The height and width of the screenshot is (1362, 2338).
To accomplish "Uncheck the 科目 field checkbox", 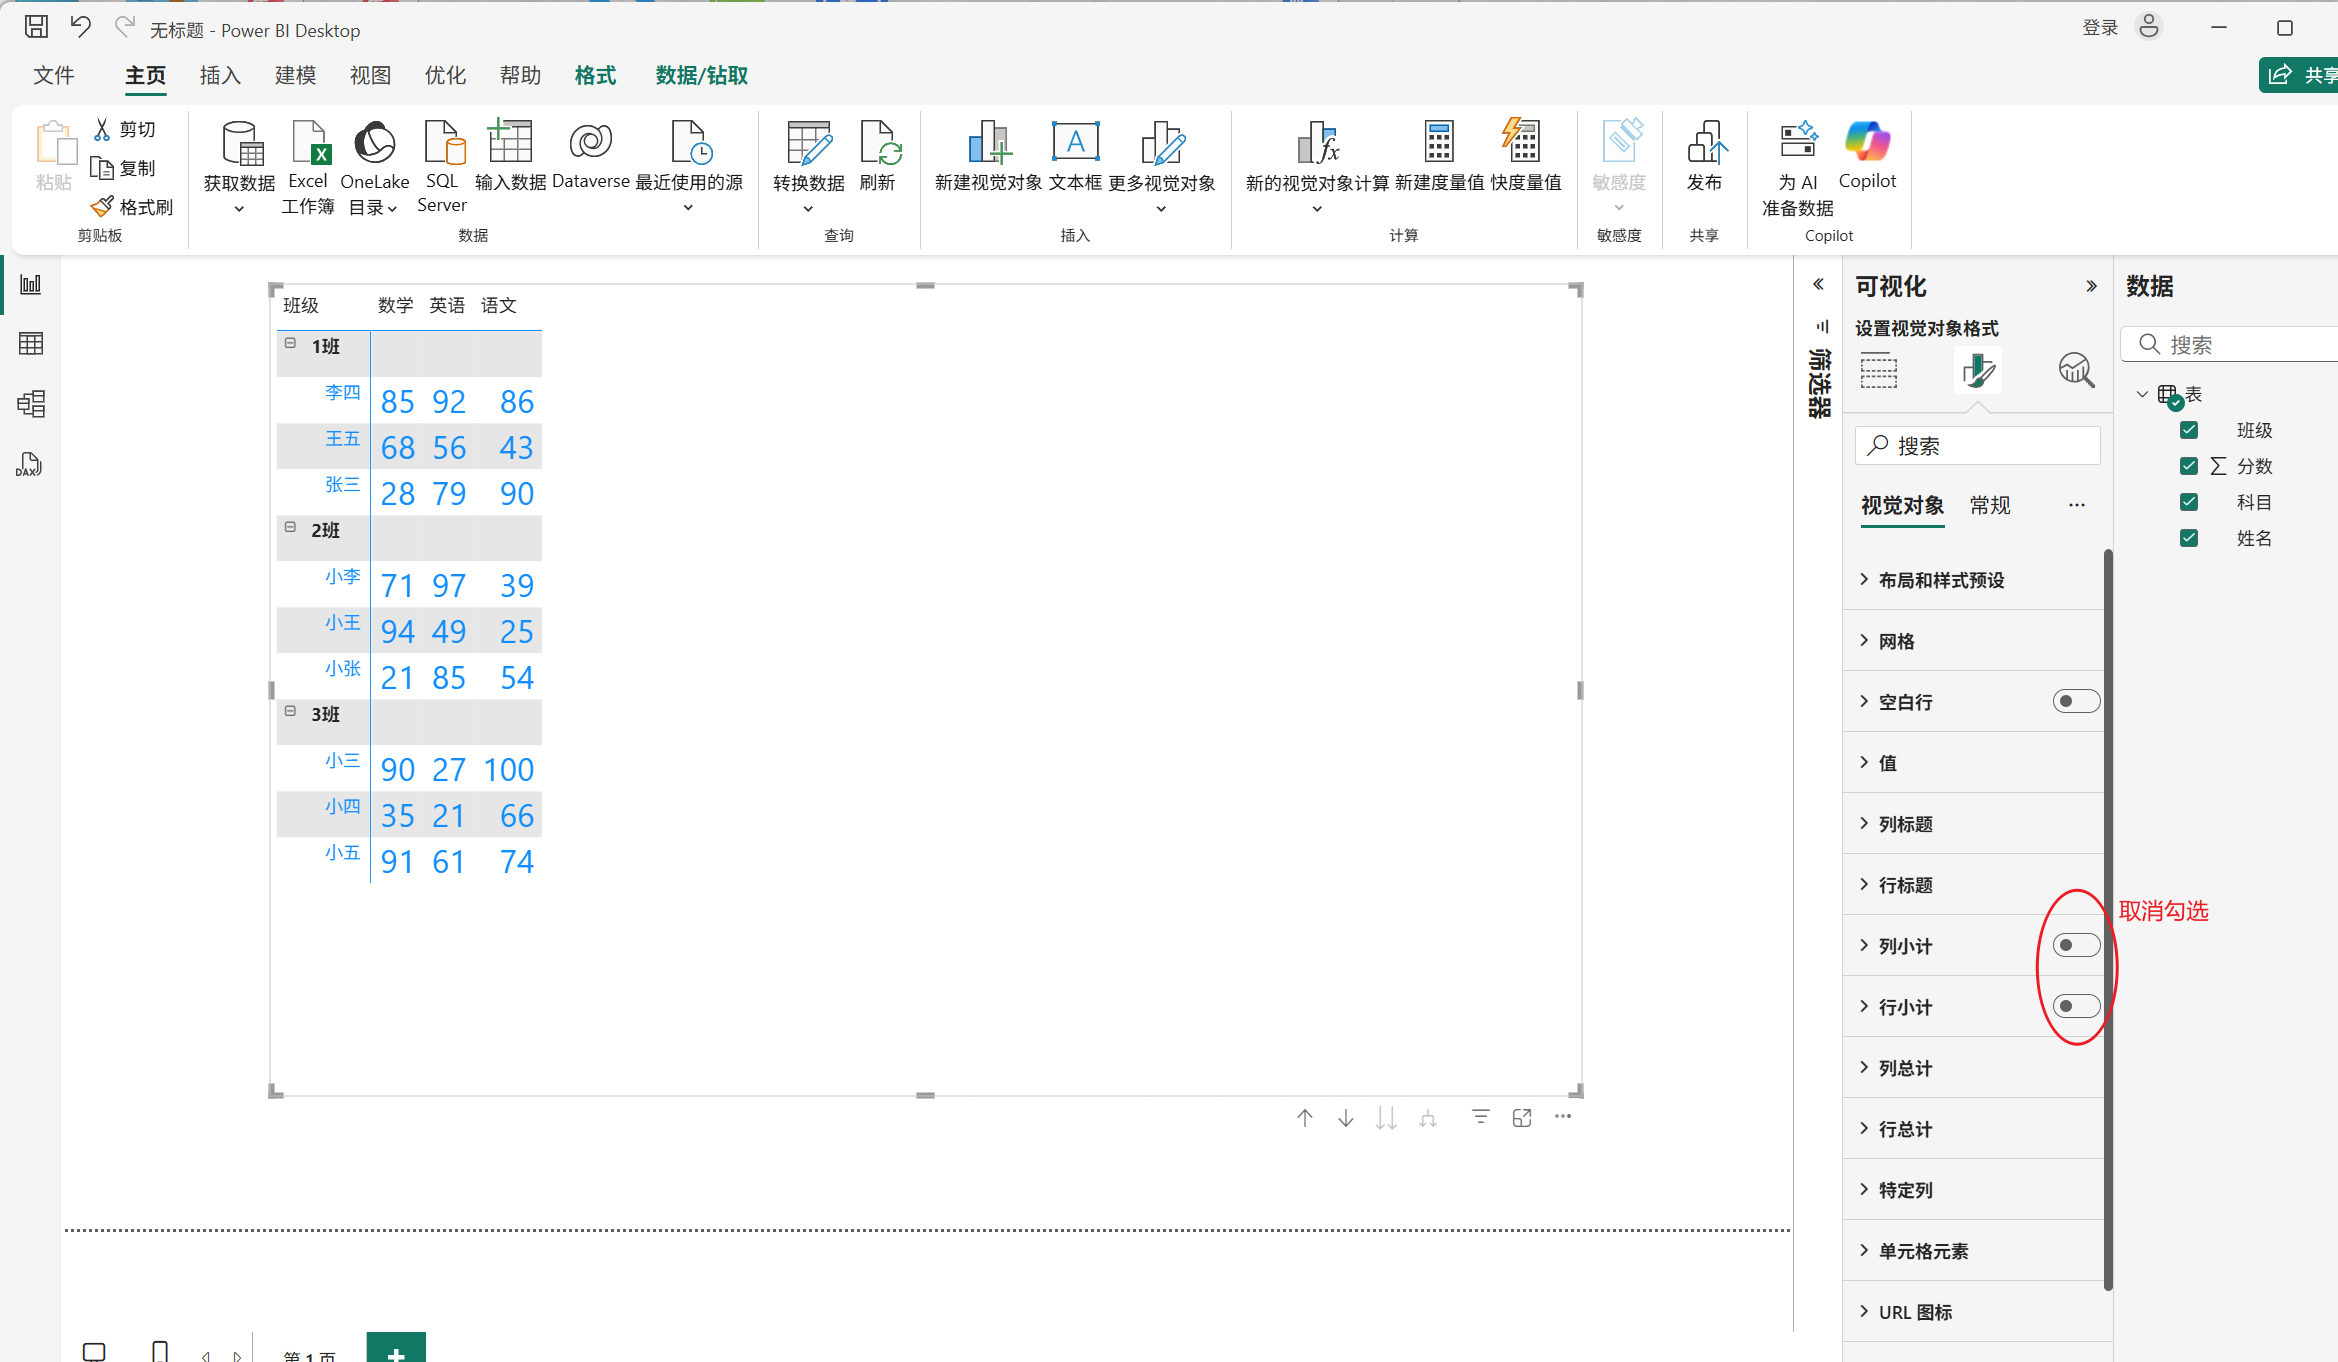I will coord(2189,502).
